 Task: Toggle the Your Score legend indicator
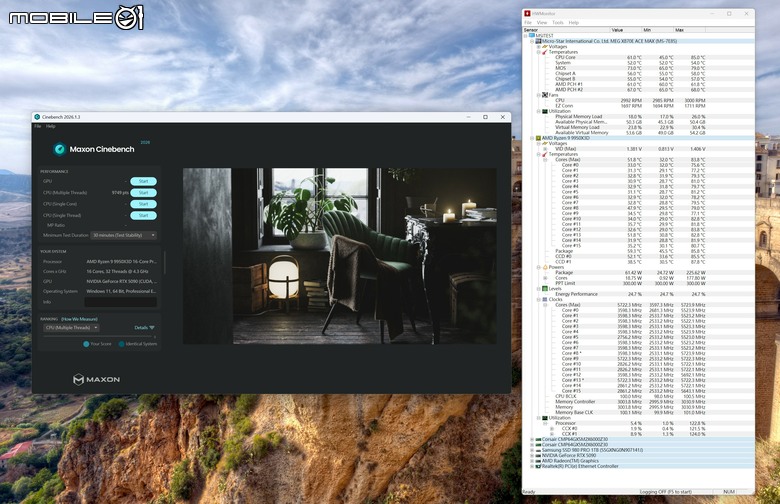coord(86,344)
